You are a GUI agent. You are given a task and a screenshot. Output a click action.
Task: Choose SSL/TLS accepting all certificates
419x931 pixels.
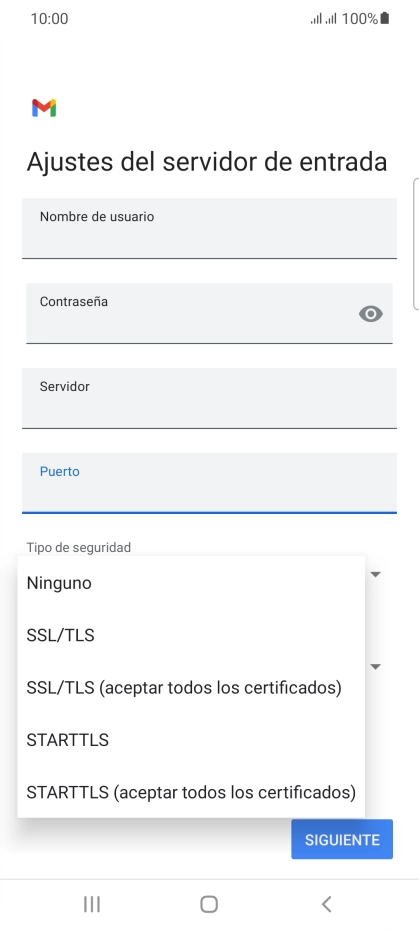[191, 688]
